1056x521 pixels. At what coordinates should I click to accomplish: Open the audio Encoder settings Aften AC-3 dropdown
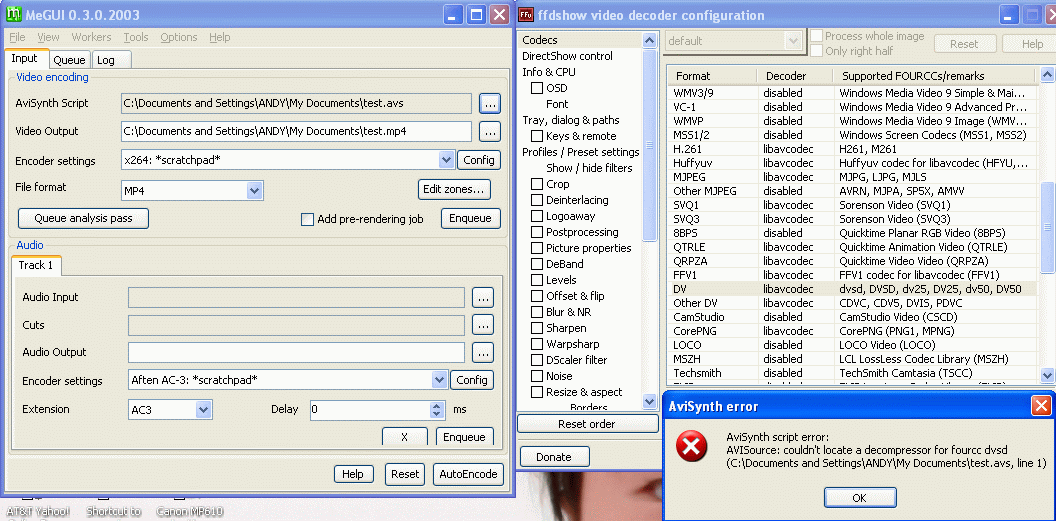point(439,380)
